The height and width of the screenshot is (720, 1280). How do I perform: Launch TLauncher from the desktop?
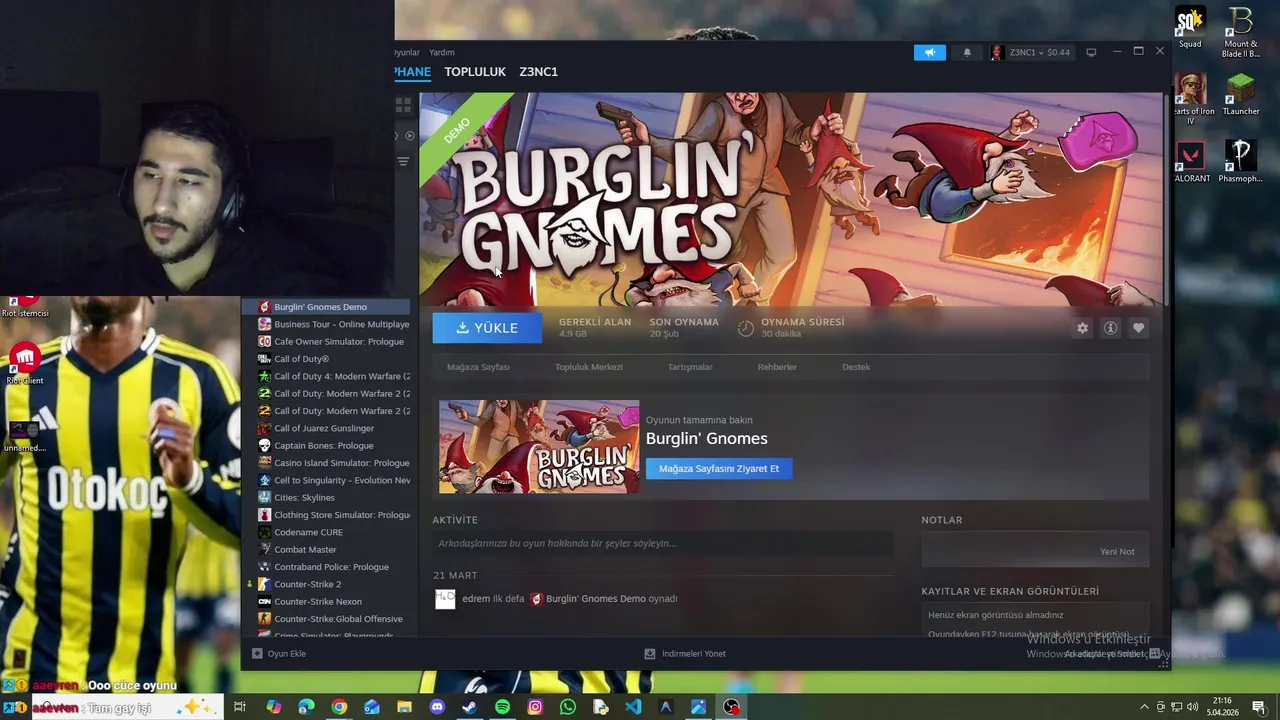[1241, 95]
